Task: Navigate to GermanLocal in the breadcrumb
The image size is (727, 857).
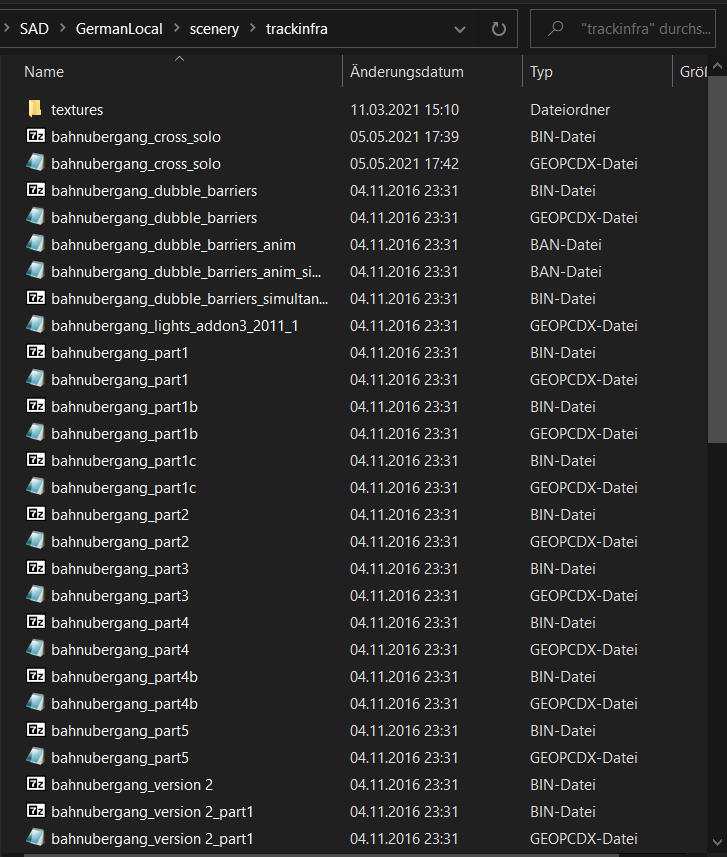Action: (119, 28)
